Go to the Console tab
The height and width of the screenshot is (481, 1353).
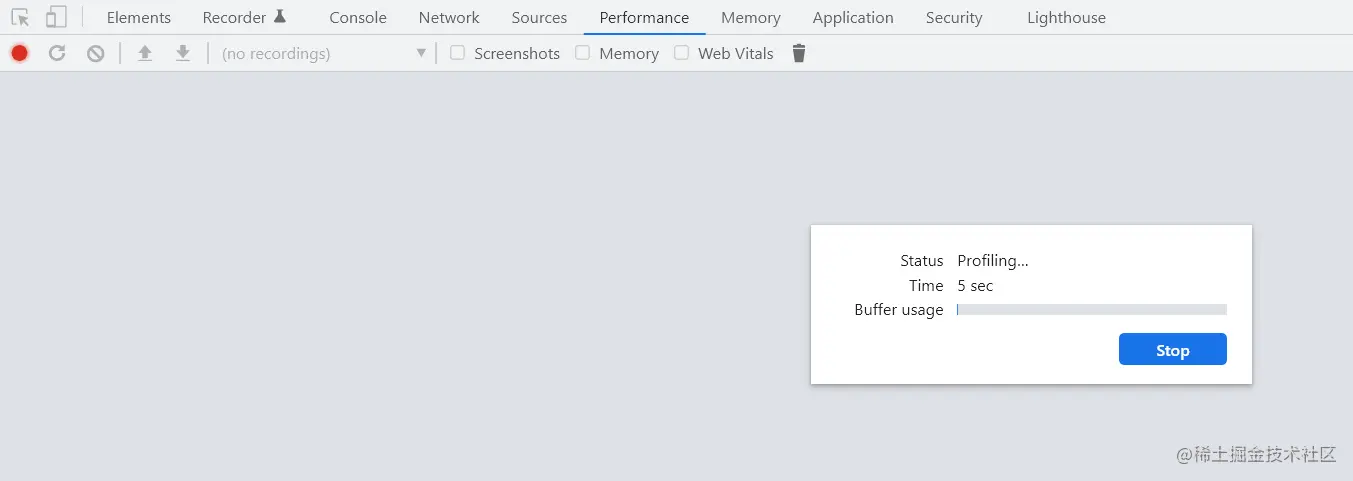[x=358, y=17]
